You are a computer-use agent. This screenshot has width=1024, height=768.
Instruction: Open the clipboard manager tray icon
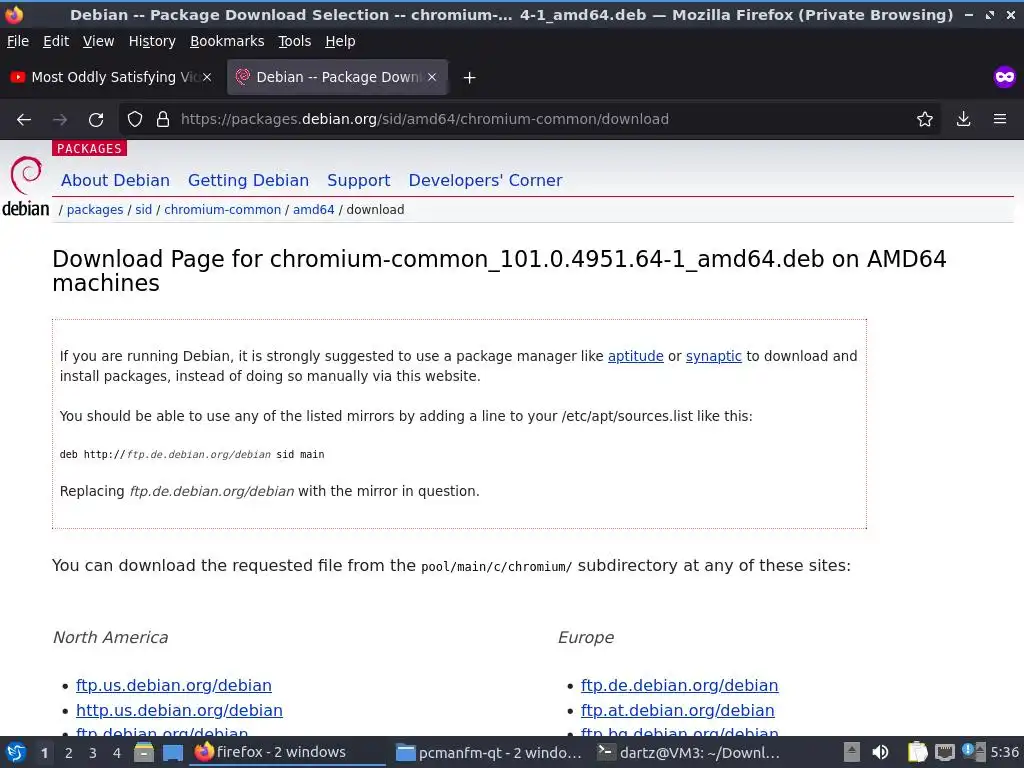tap(917, 752)
